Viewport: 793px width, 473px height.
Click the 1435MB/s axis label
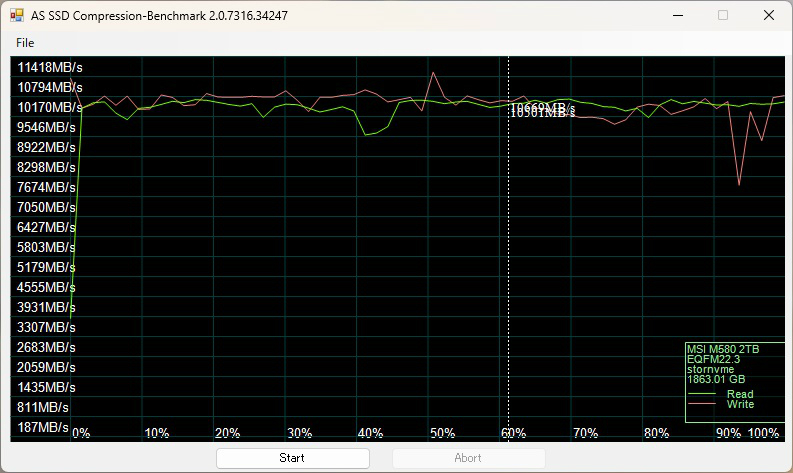pos(46,388)
